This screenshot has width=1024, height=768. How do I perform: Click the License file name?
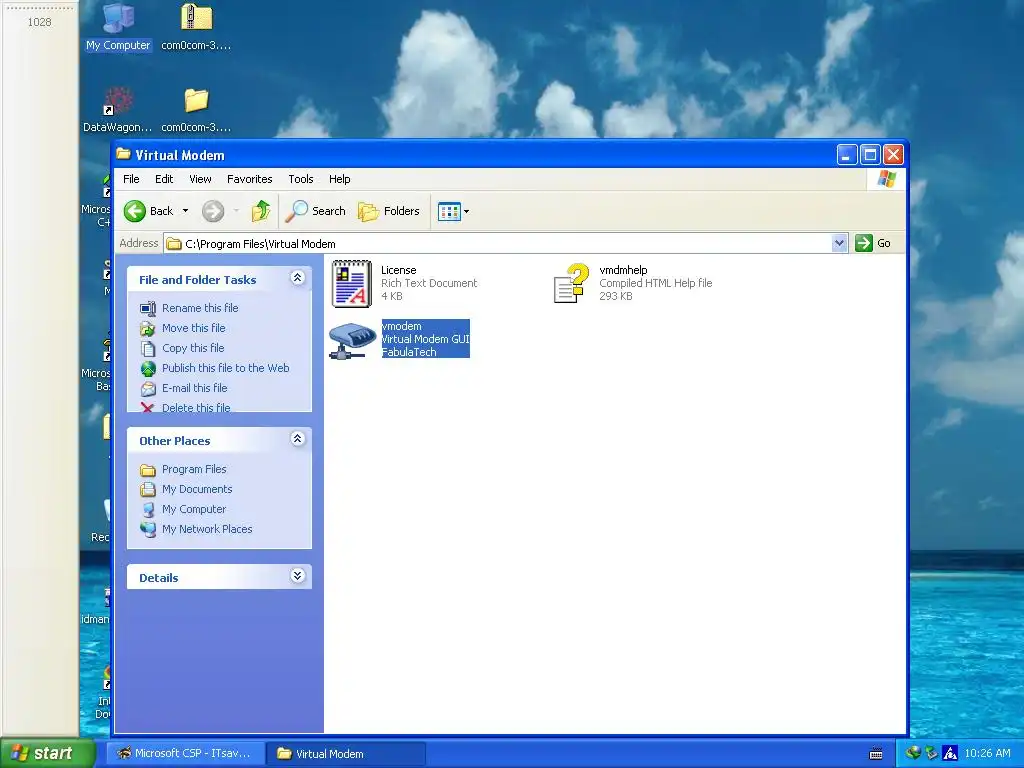[399, 270]
